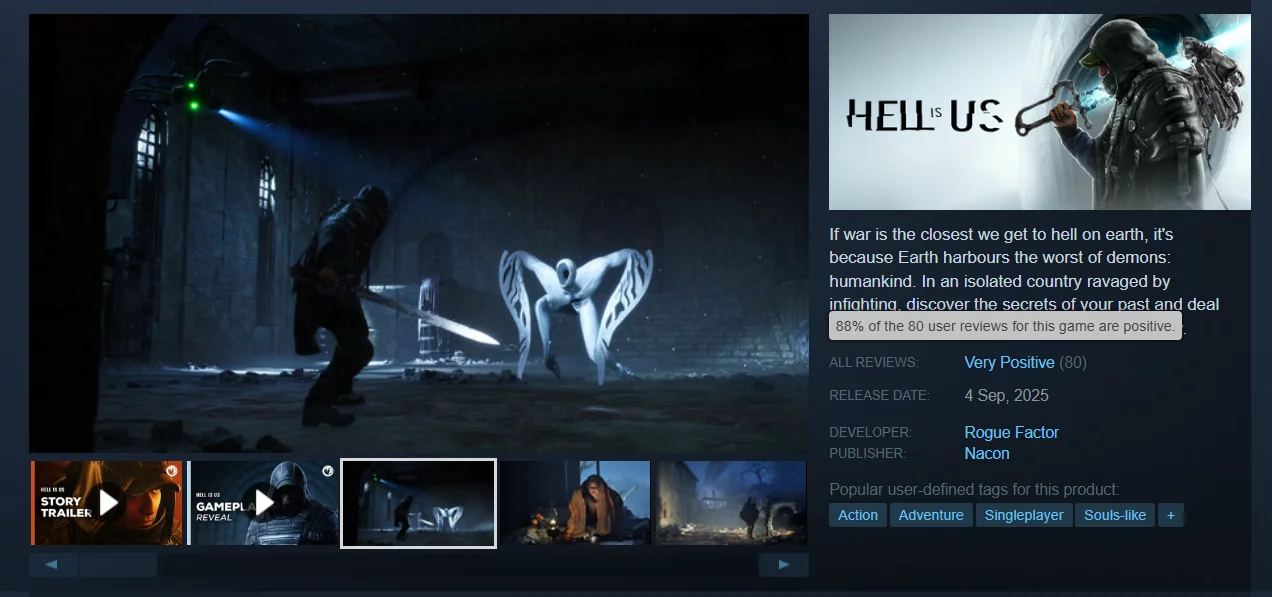The width and height of the screenshot is (1272, 597).
Task: Open the Rogue Factor developer page
Action: point(1011,432)
